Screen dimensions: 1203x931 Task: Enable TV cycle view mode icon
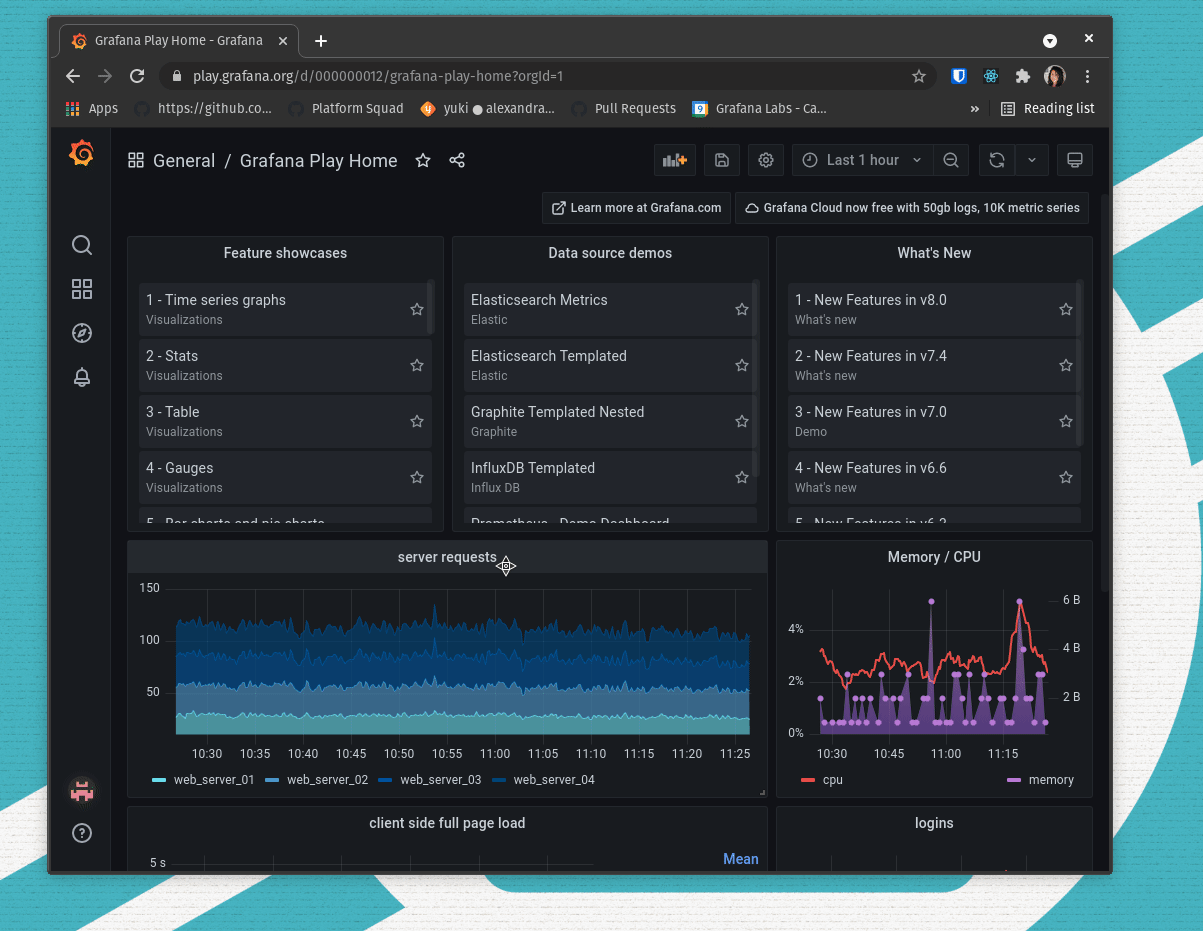(x=1075, y=160)
